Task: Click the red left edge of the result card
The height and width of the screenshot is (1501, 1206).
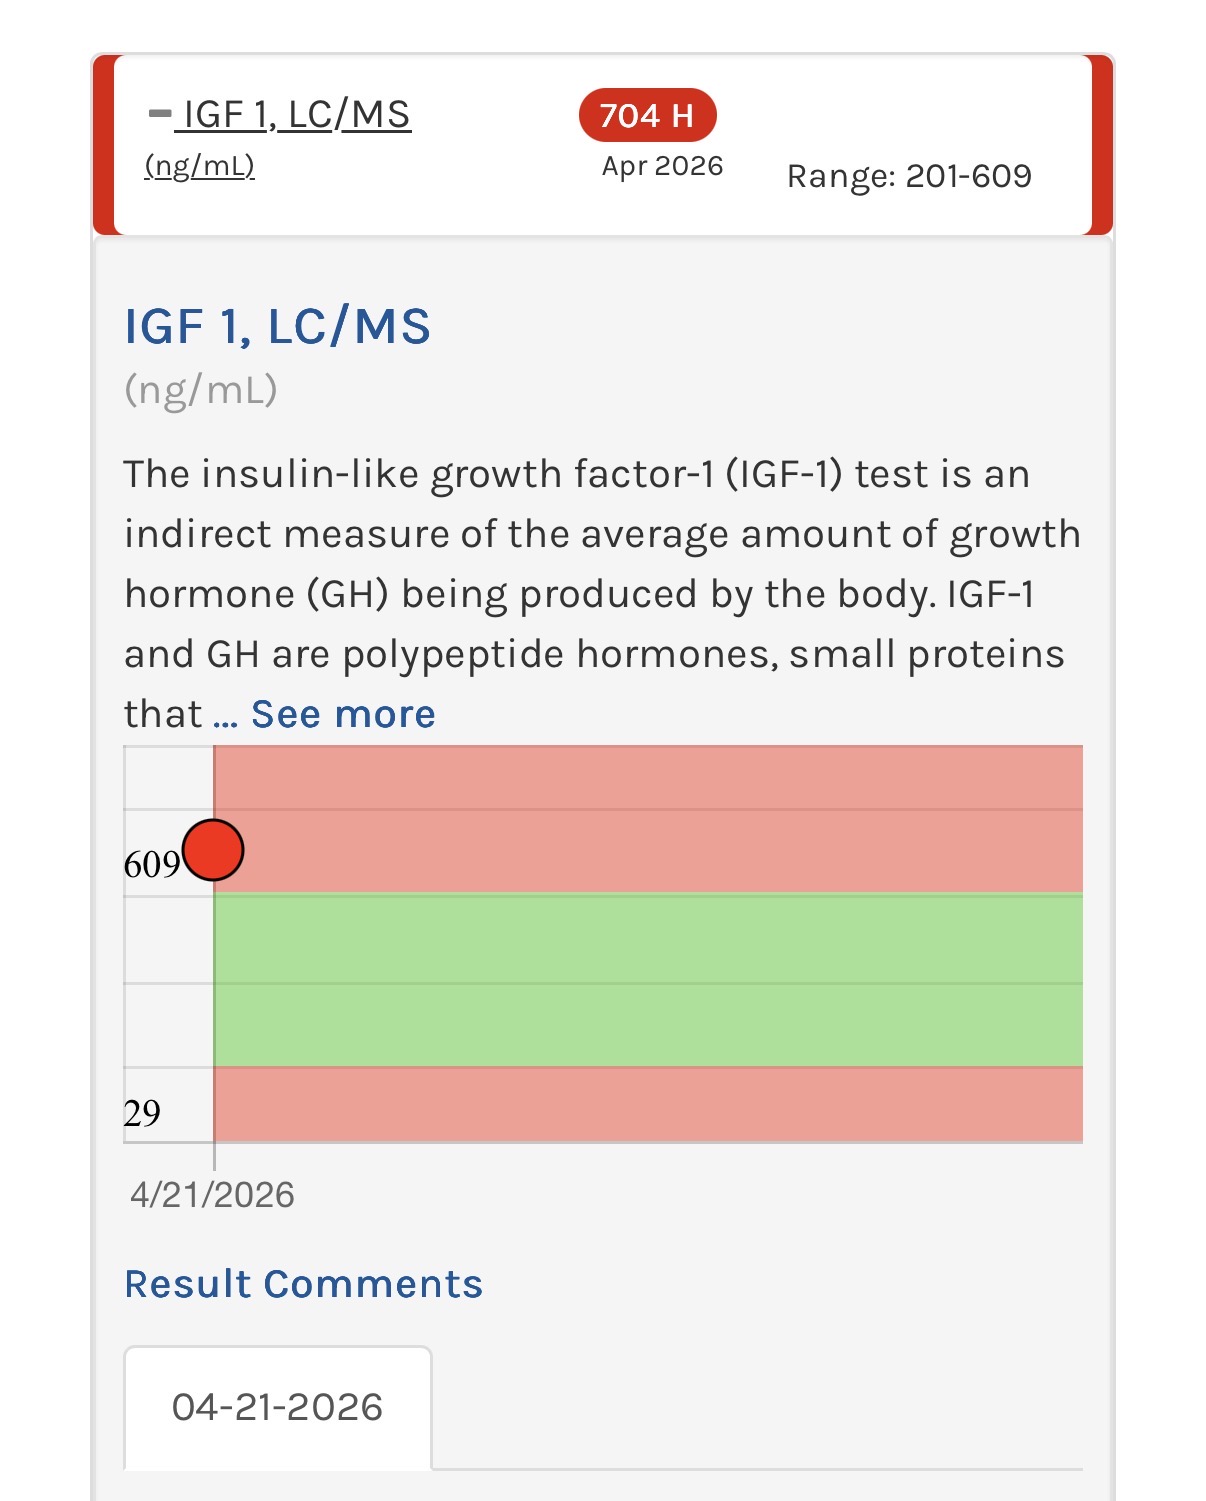Action: coord(102,145)
